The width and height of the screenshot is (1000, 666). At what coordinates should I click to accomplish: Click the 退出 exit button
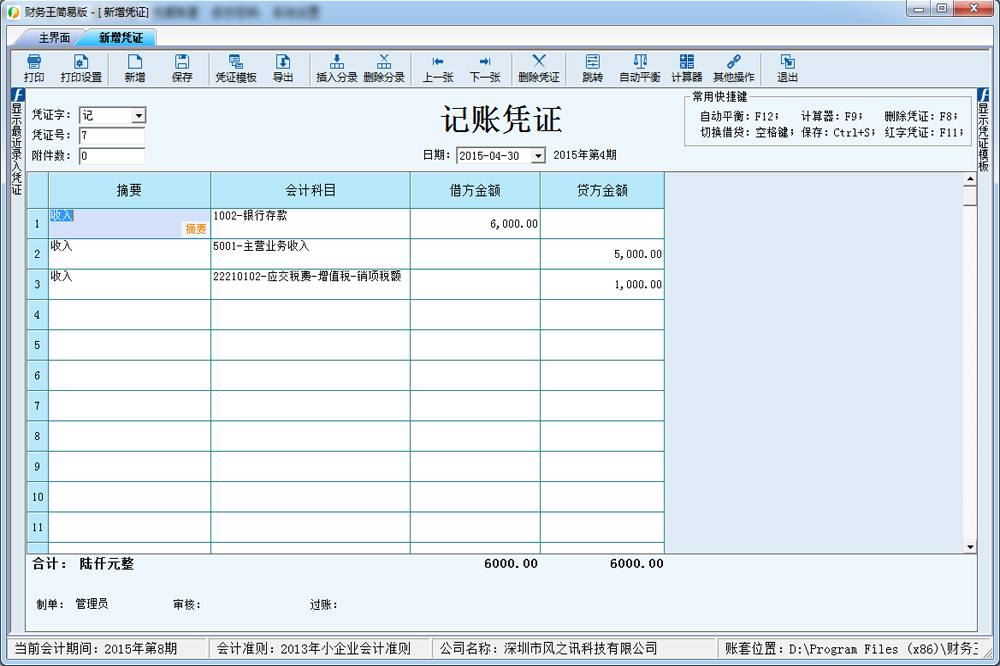(x=788, y=68)
